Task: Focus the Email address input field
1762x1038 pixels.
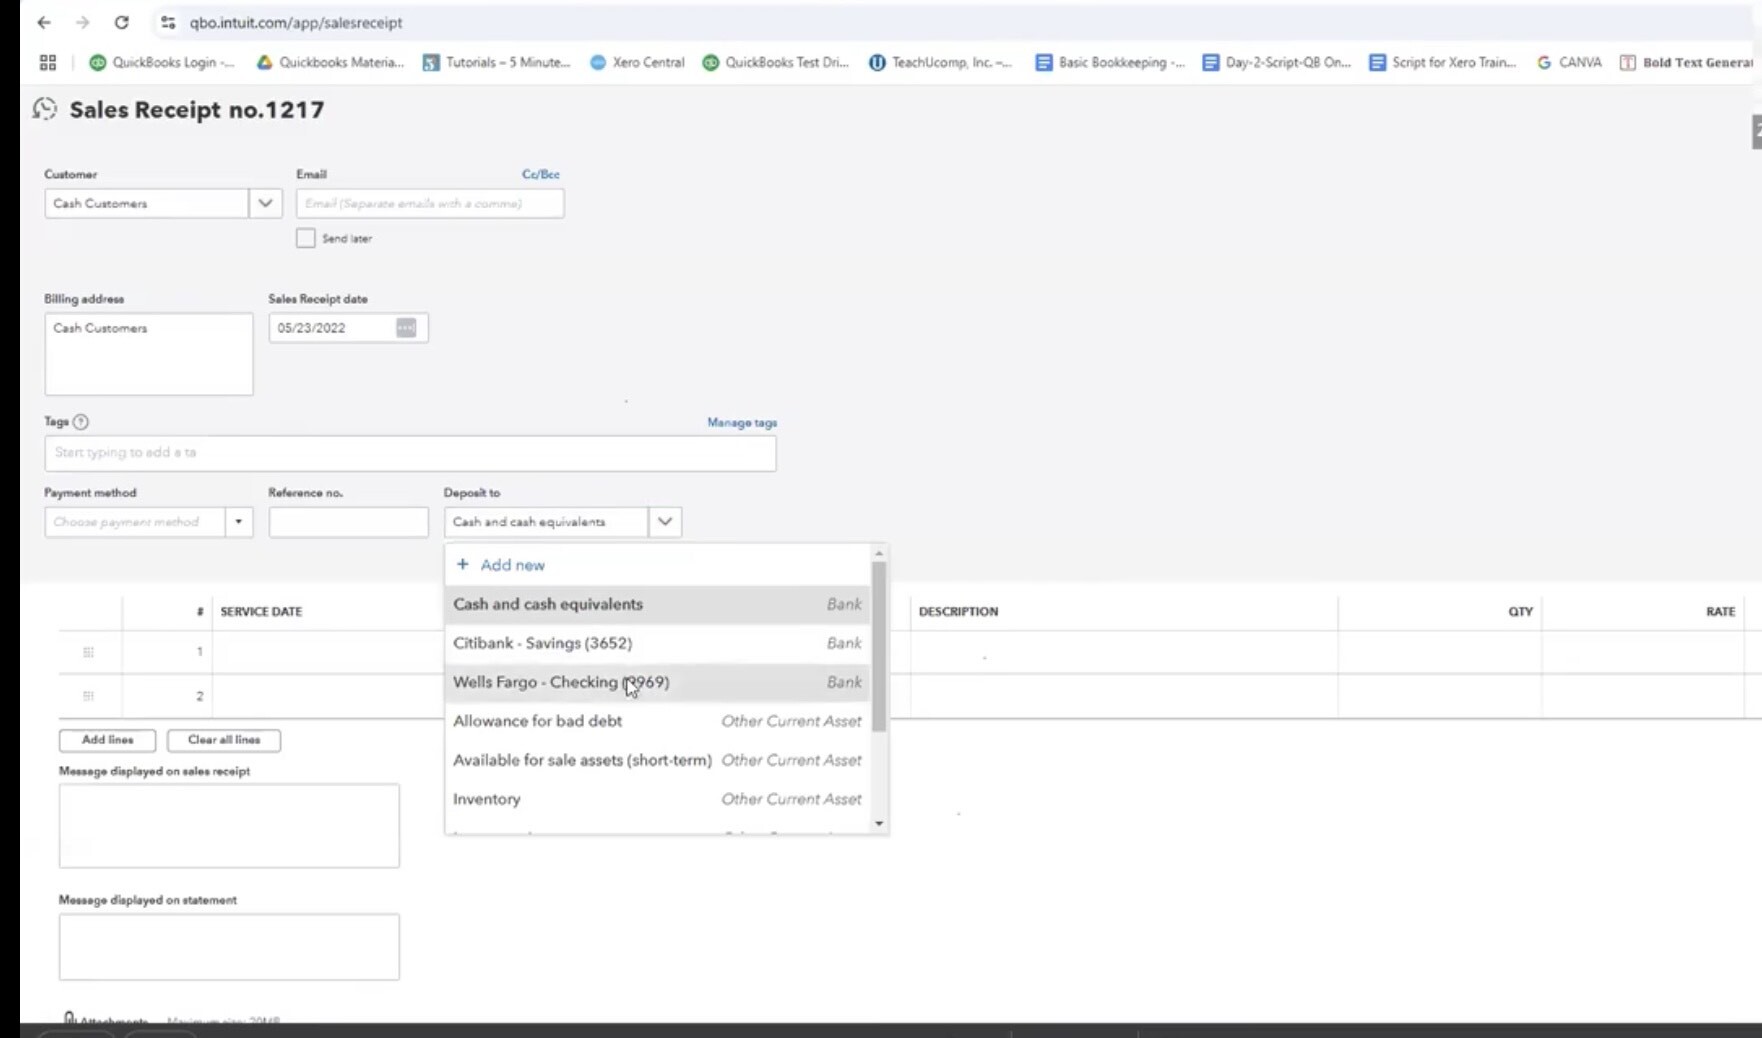Action: [x=430, y=203]
